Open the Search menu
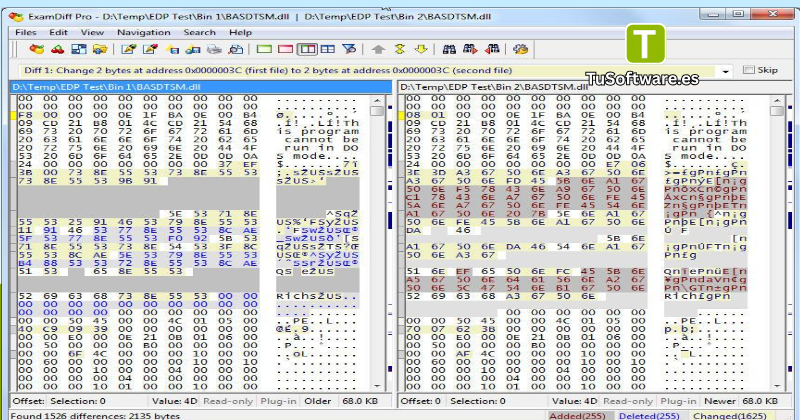Viewport: 800px width, 420px height. [x=199, y=32]
